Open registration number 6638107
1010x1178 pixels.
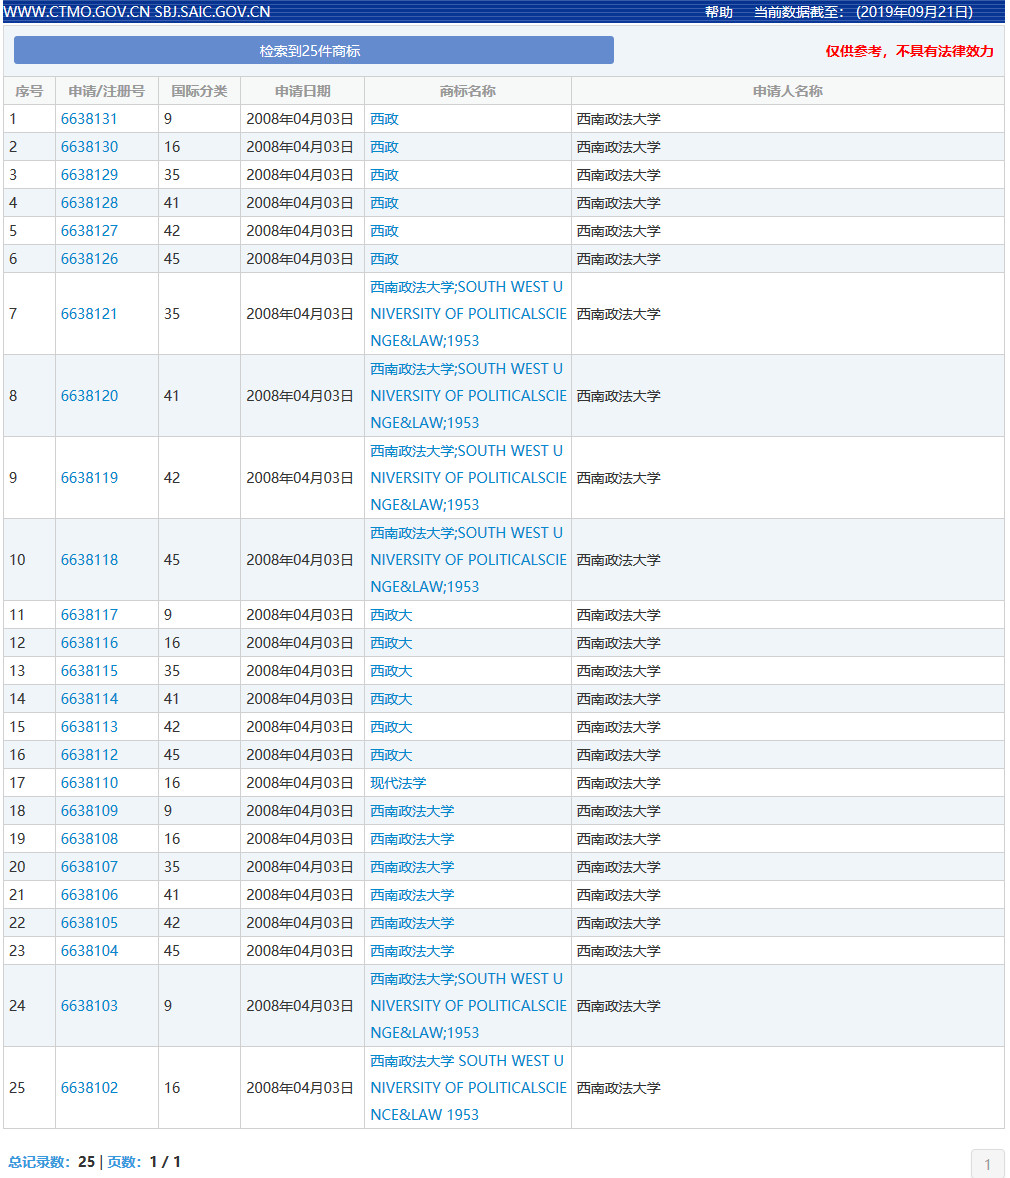click(x=89, y=866)
